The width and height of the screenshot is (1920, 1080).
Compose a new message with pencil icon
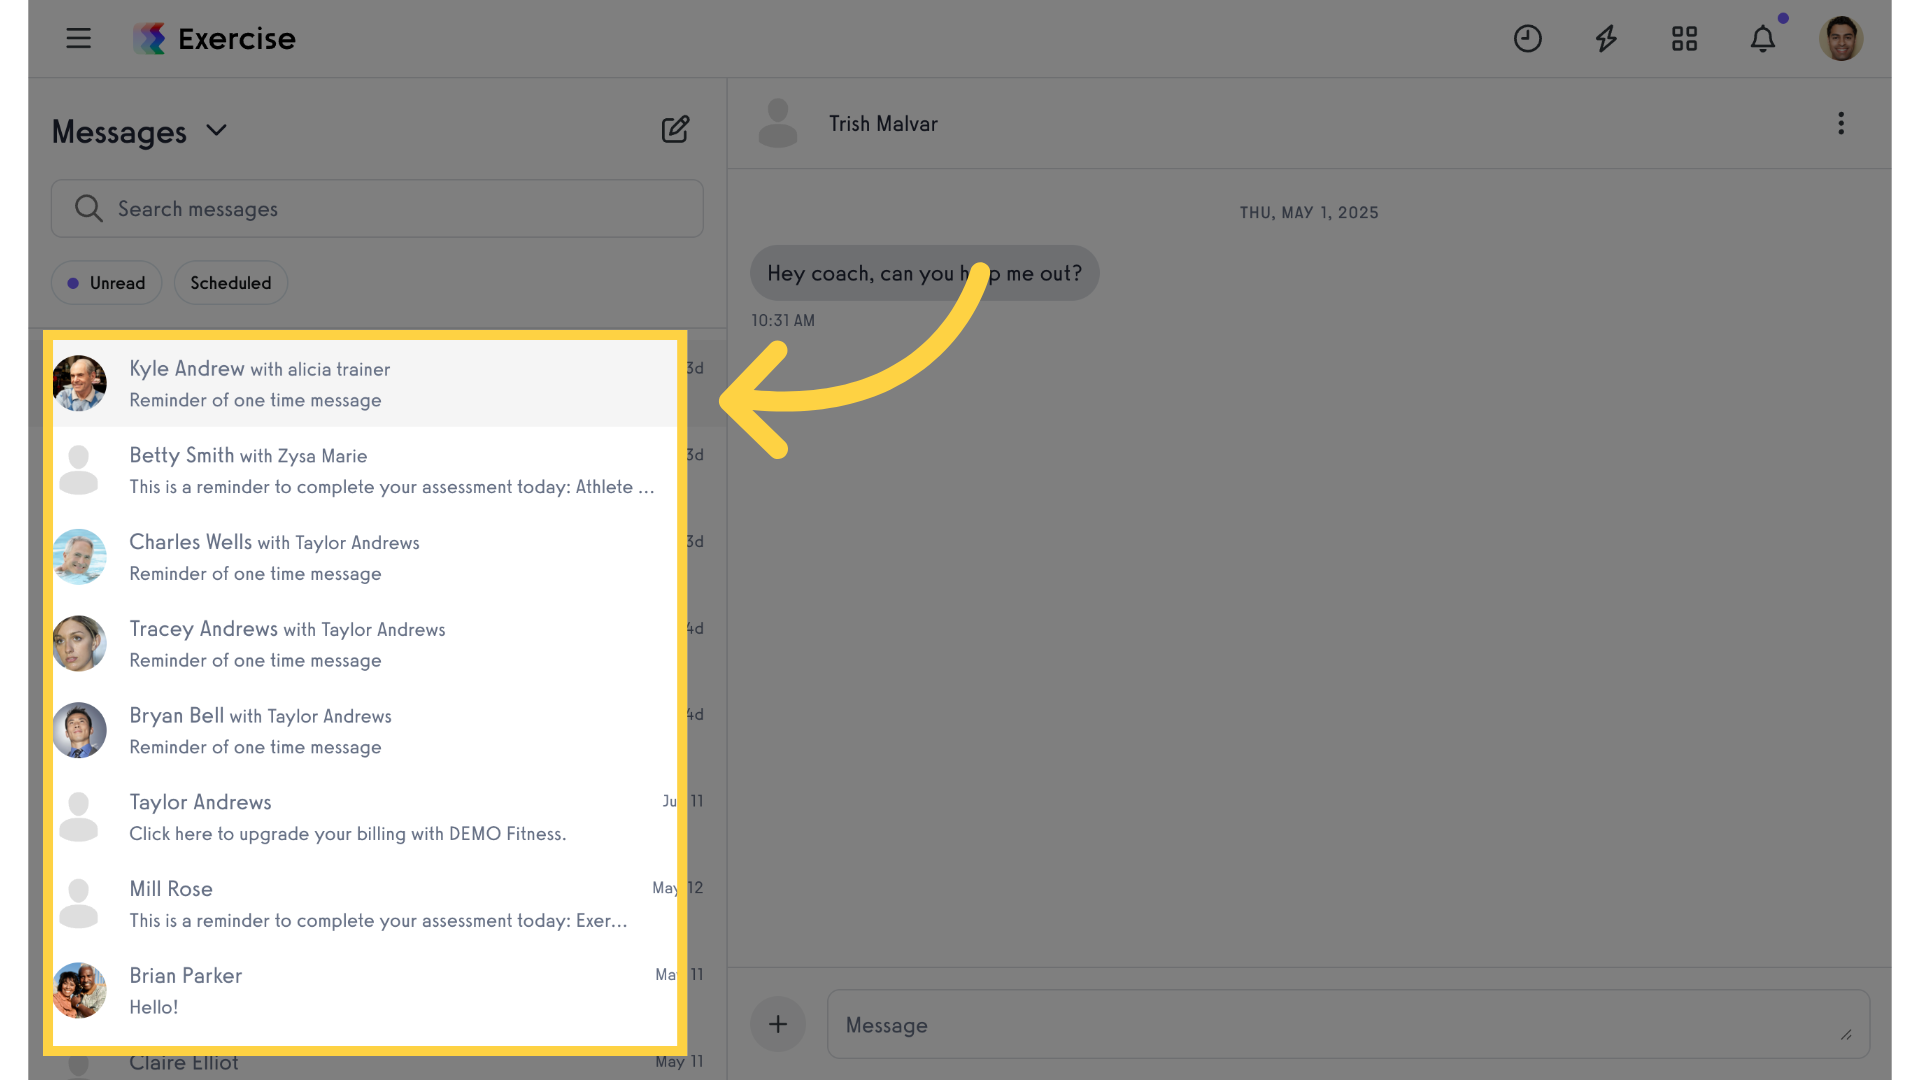[675, 129]
